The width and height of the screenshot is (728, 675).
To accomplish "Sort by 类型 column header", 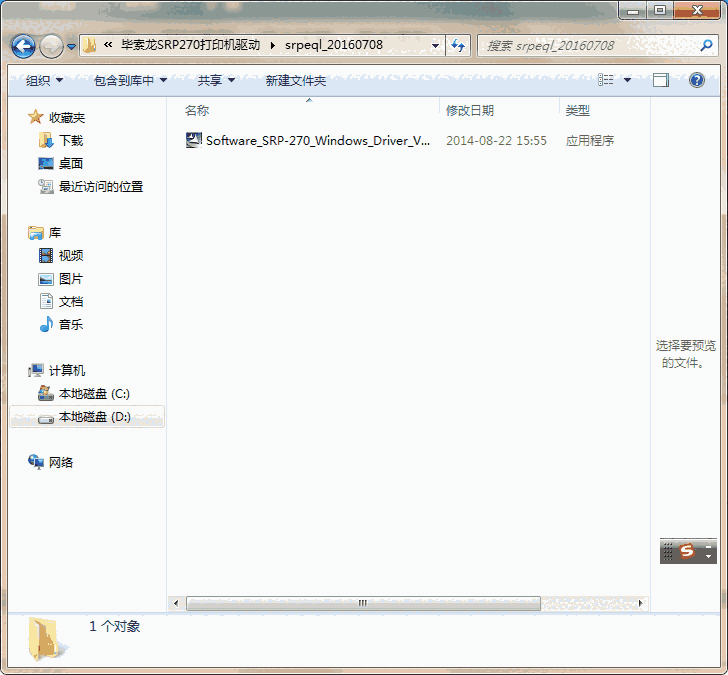I will coord(578,110).
